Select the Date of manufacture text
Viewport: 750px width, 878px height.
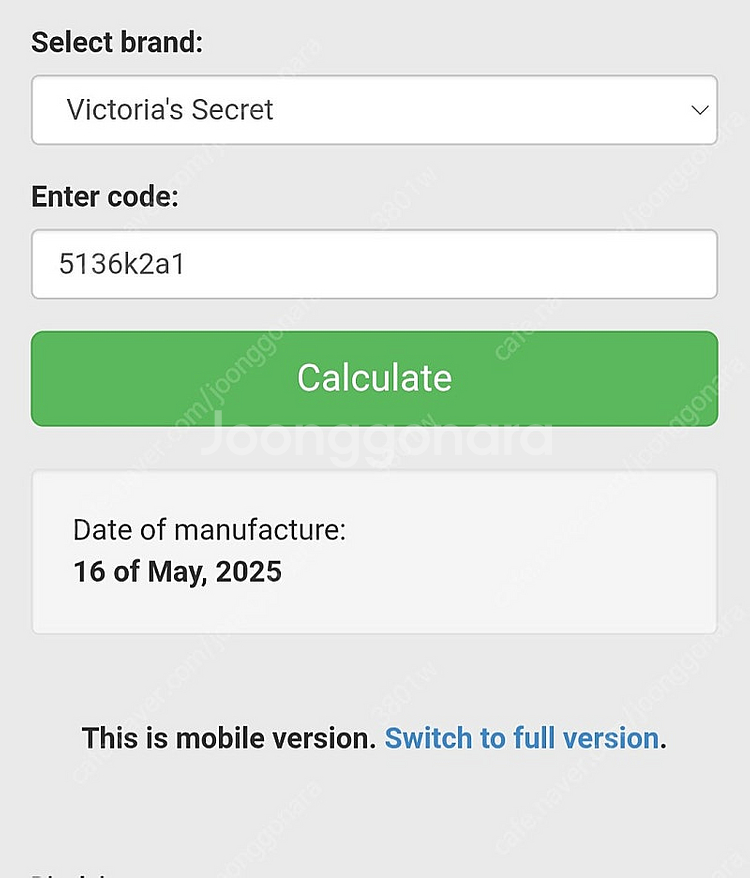(209, 530)
